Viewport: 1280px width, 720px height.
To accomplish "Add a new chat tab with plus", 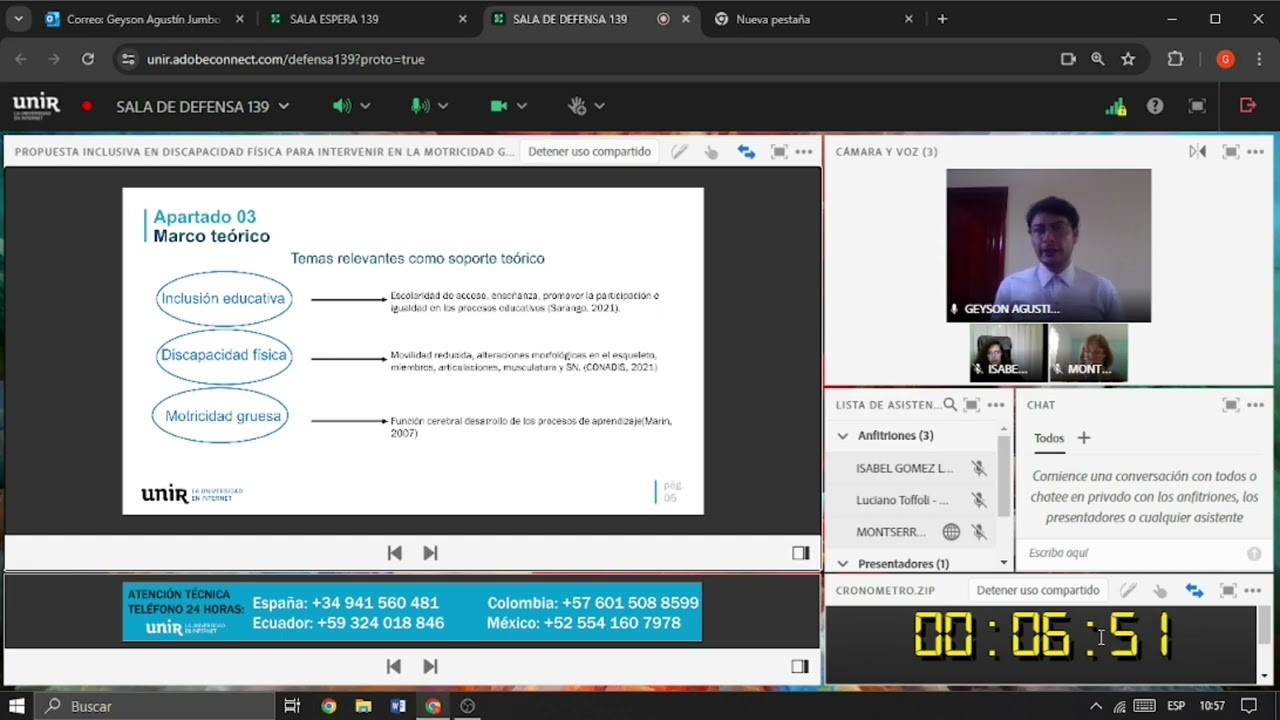I will 1083,438.
